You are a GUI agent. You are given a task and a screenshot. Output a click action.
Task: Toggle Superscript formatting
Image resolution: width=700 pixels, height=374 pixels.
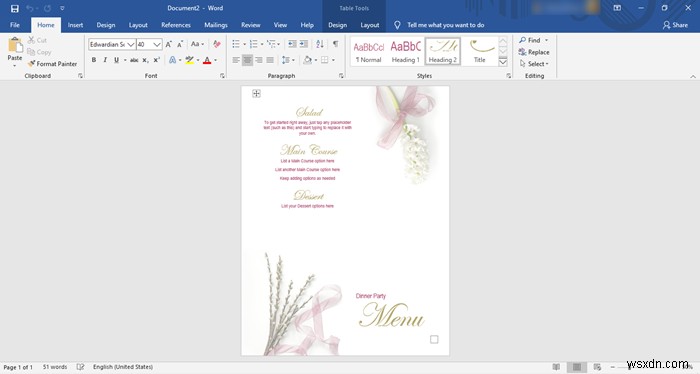coord(157,60)
